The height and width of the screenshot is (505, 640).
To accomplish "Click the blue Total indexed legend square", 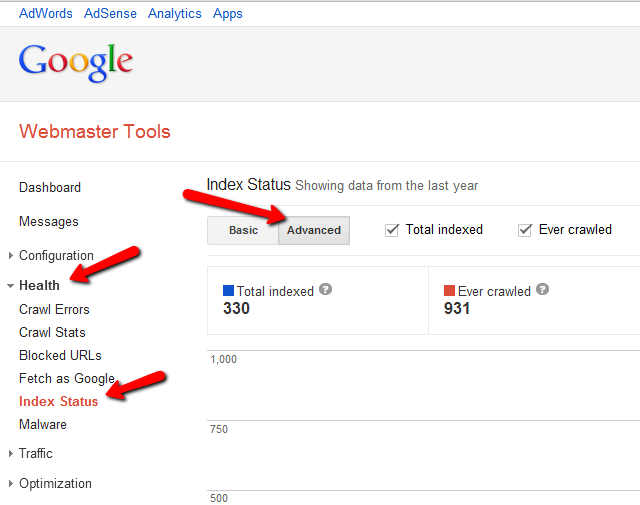I will (x=228, y=290).
